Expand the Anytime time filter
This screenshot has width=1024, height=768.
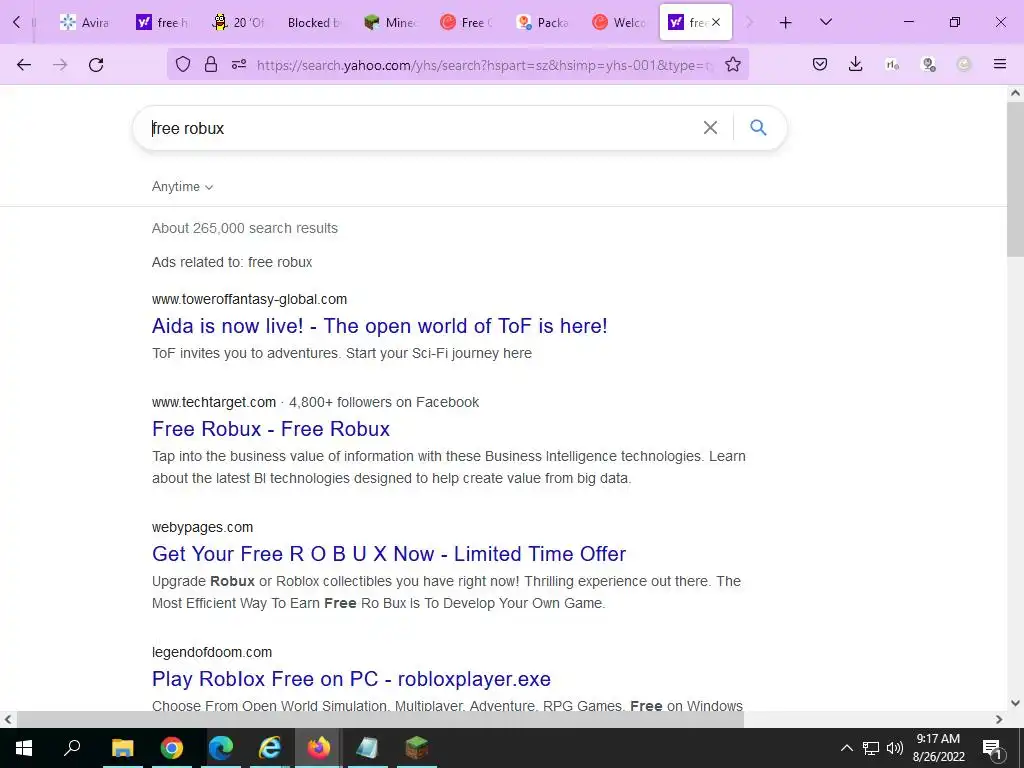[x=182, y=187]
